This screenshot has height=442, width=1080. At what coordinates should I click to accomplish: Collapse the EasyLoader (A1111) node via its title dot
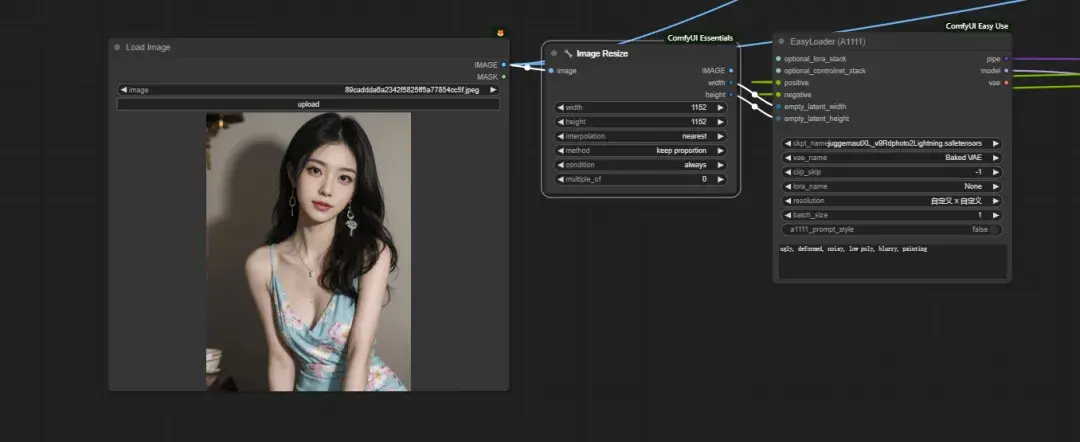[x=781, y=41]
